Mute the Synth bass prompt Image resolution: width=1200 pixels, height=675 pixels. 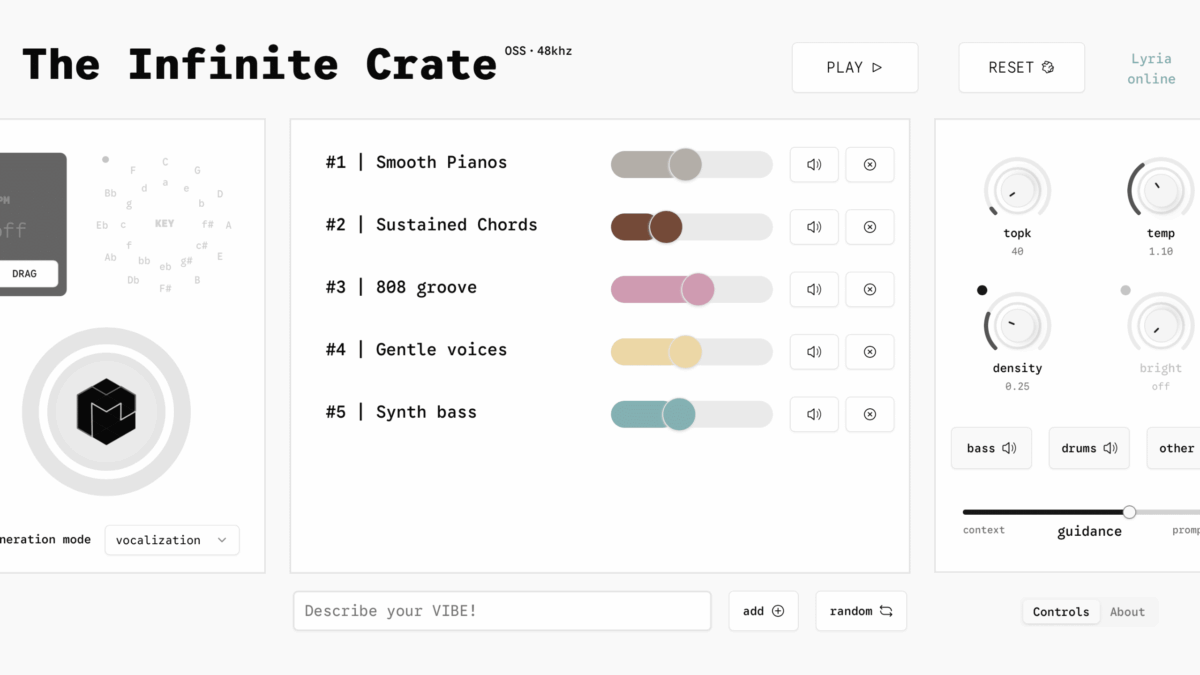pyautogui.click(x=814, y=414)
